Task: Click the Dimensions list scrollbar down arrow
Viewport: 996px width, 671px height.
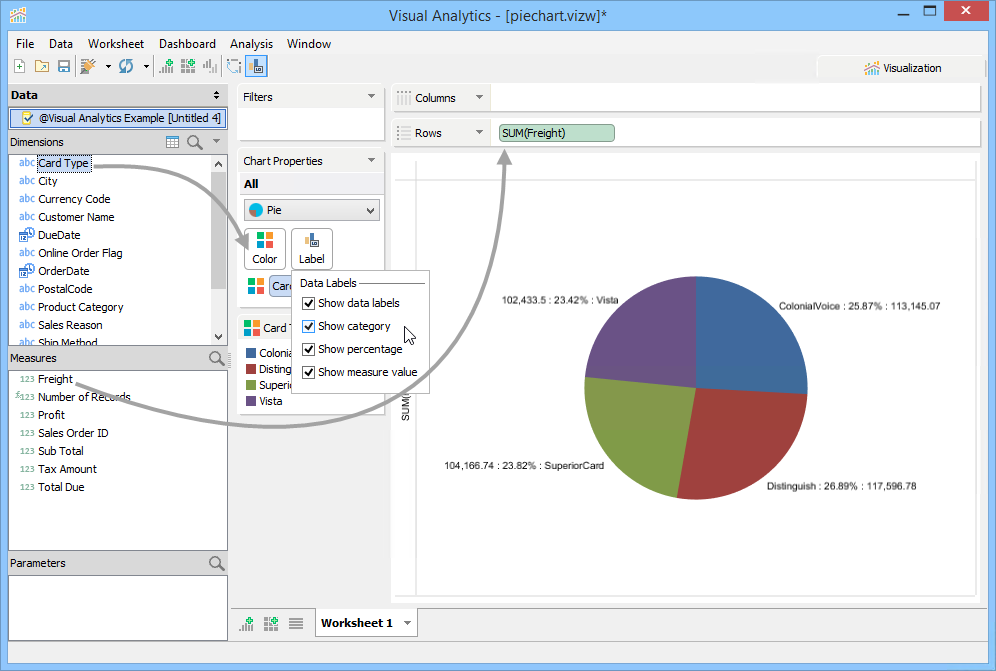Action: pos(219,337)
